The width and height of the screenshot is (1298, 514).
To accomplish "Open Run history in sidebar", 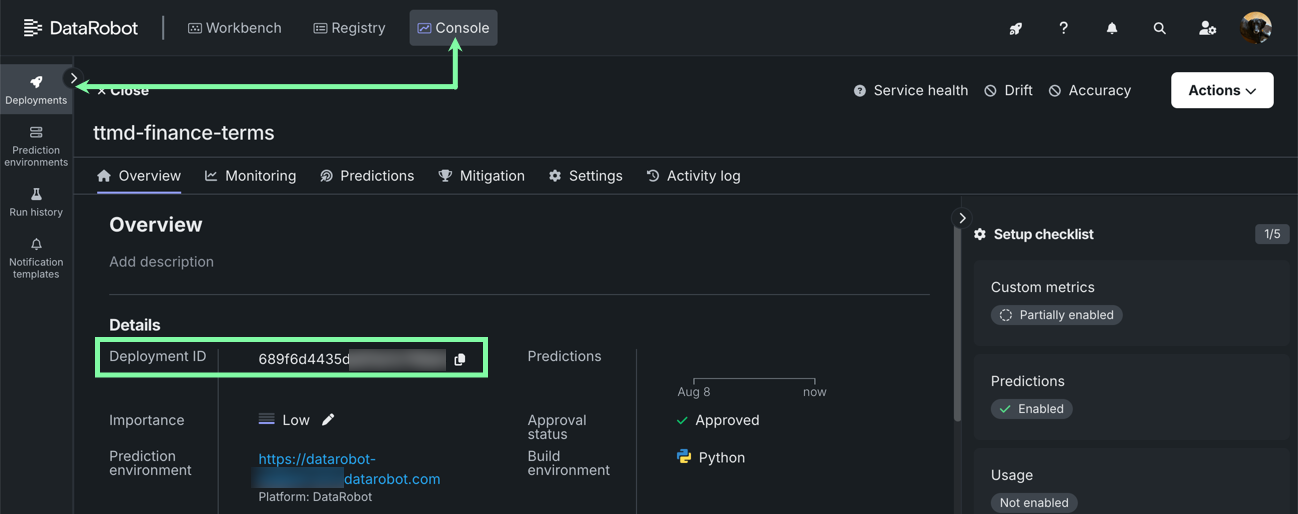I will 36,202.
